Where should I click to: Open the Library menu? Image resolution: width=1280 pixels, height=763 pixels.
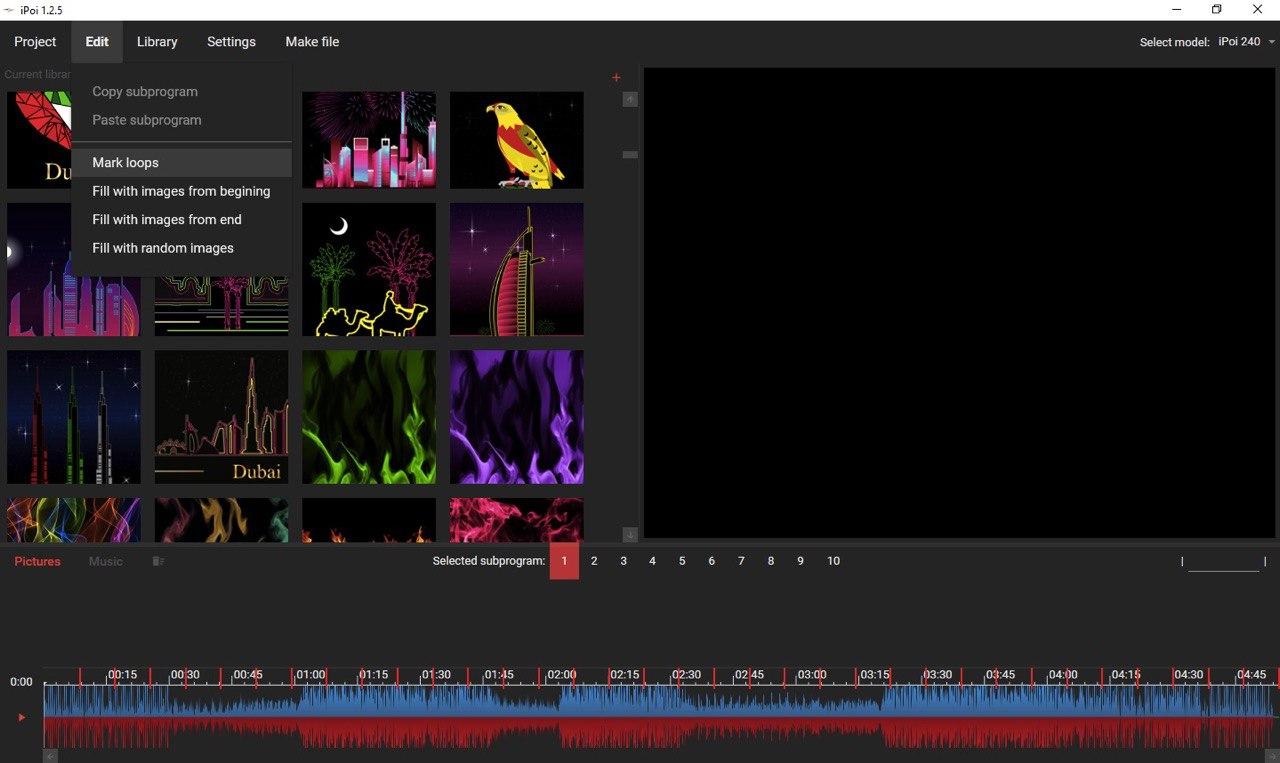(x=157, y=42)
